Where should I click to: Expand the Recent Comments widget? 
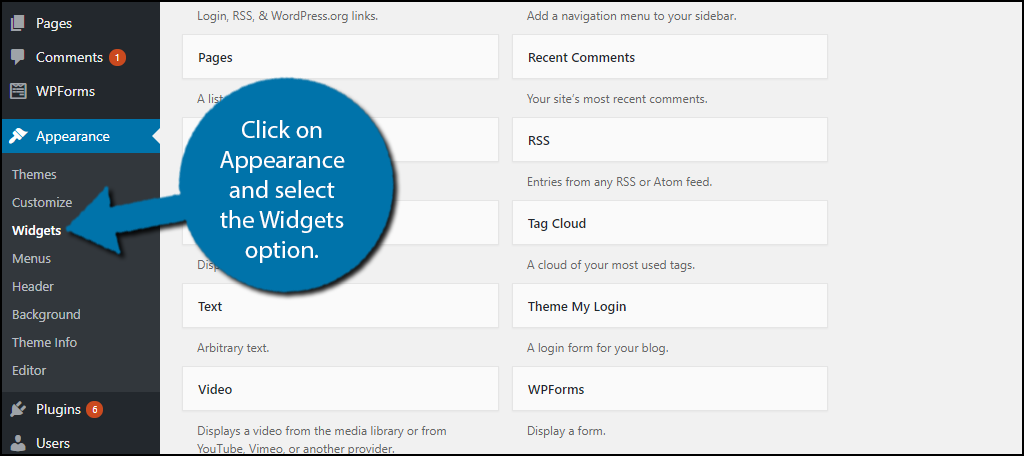click(x=669, y=57)
